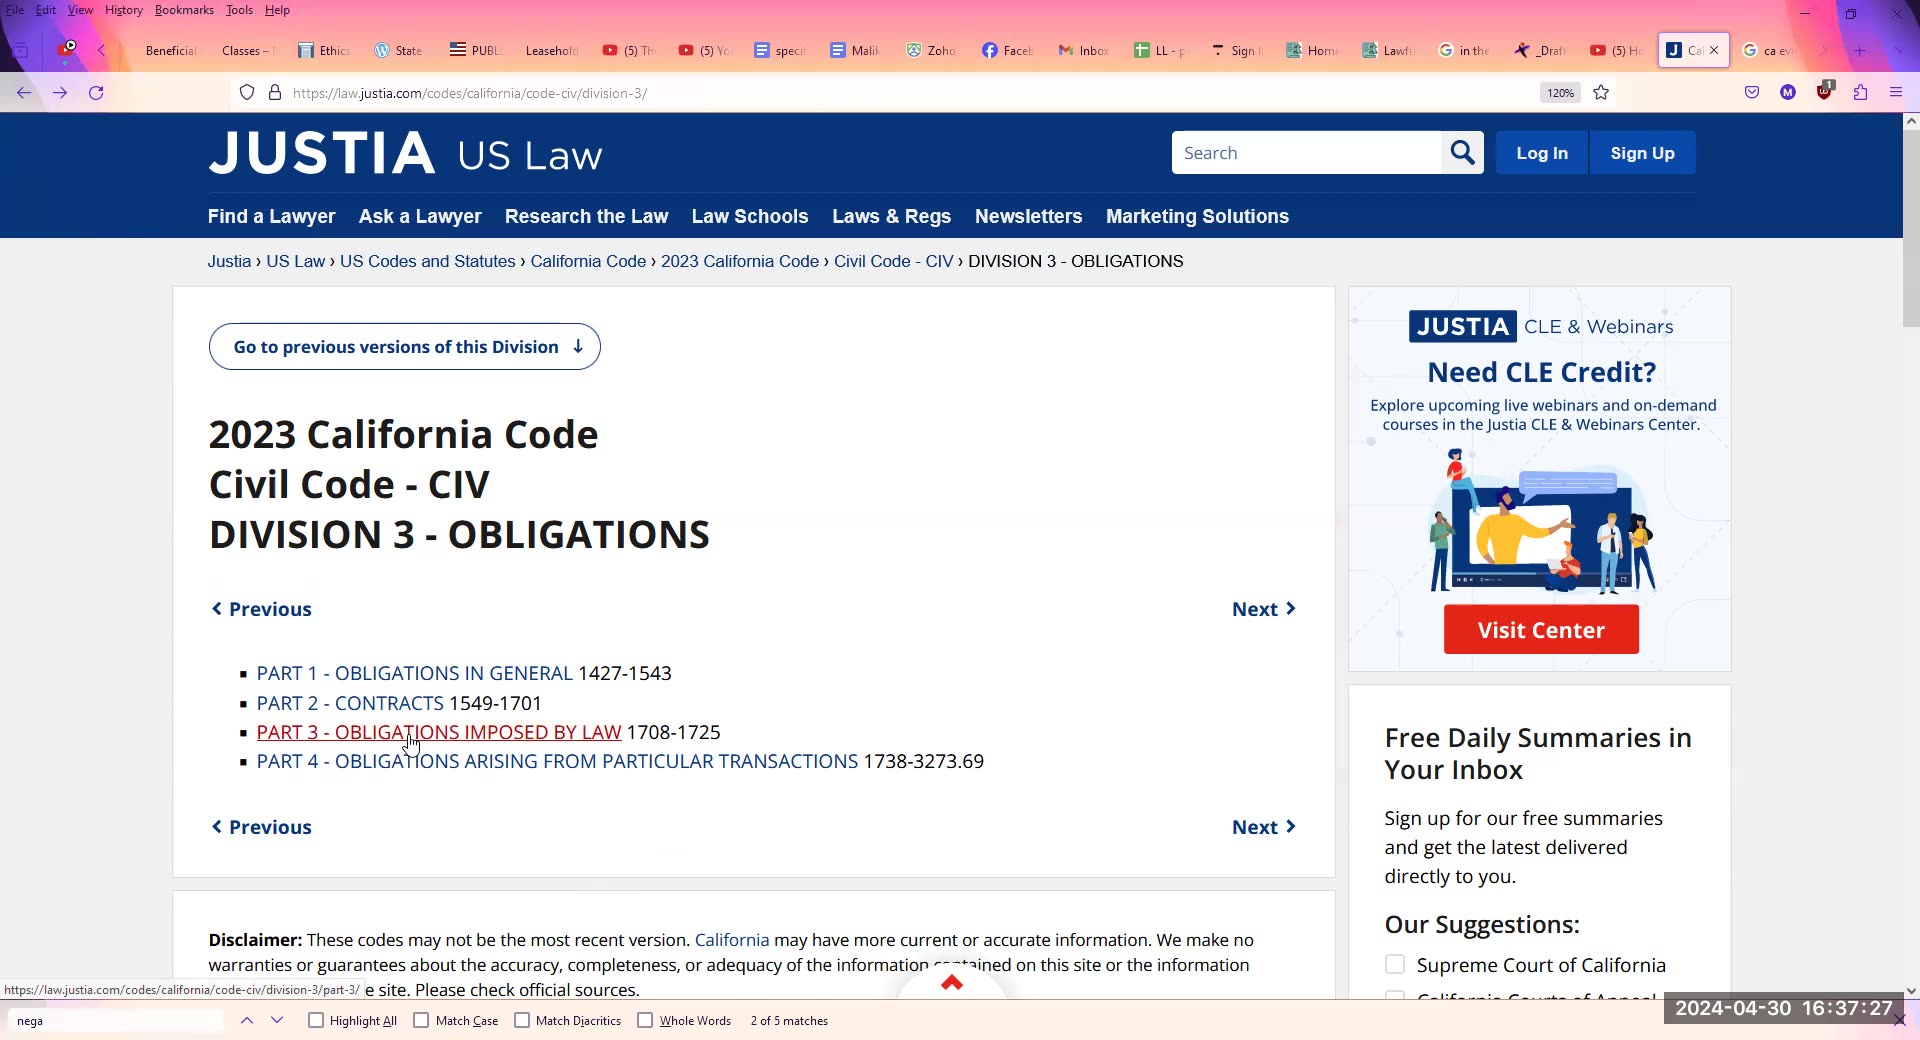The height and width of the screenshot is (1040, 1920).
Task: Click the Justia search magnifier icon
Action: coord(1462,153)
